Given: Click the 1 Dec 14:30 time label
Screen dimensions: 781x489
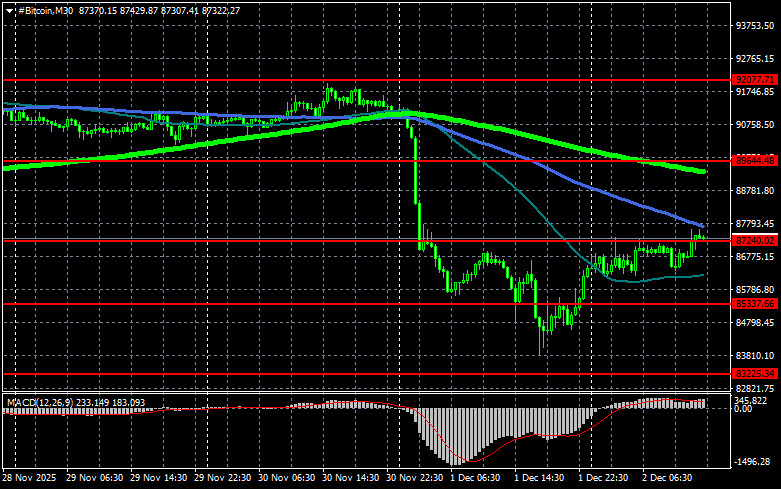Looking at the screenshot, I should 539,478.
